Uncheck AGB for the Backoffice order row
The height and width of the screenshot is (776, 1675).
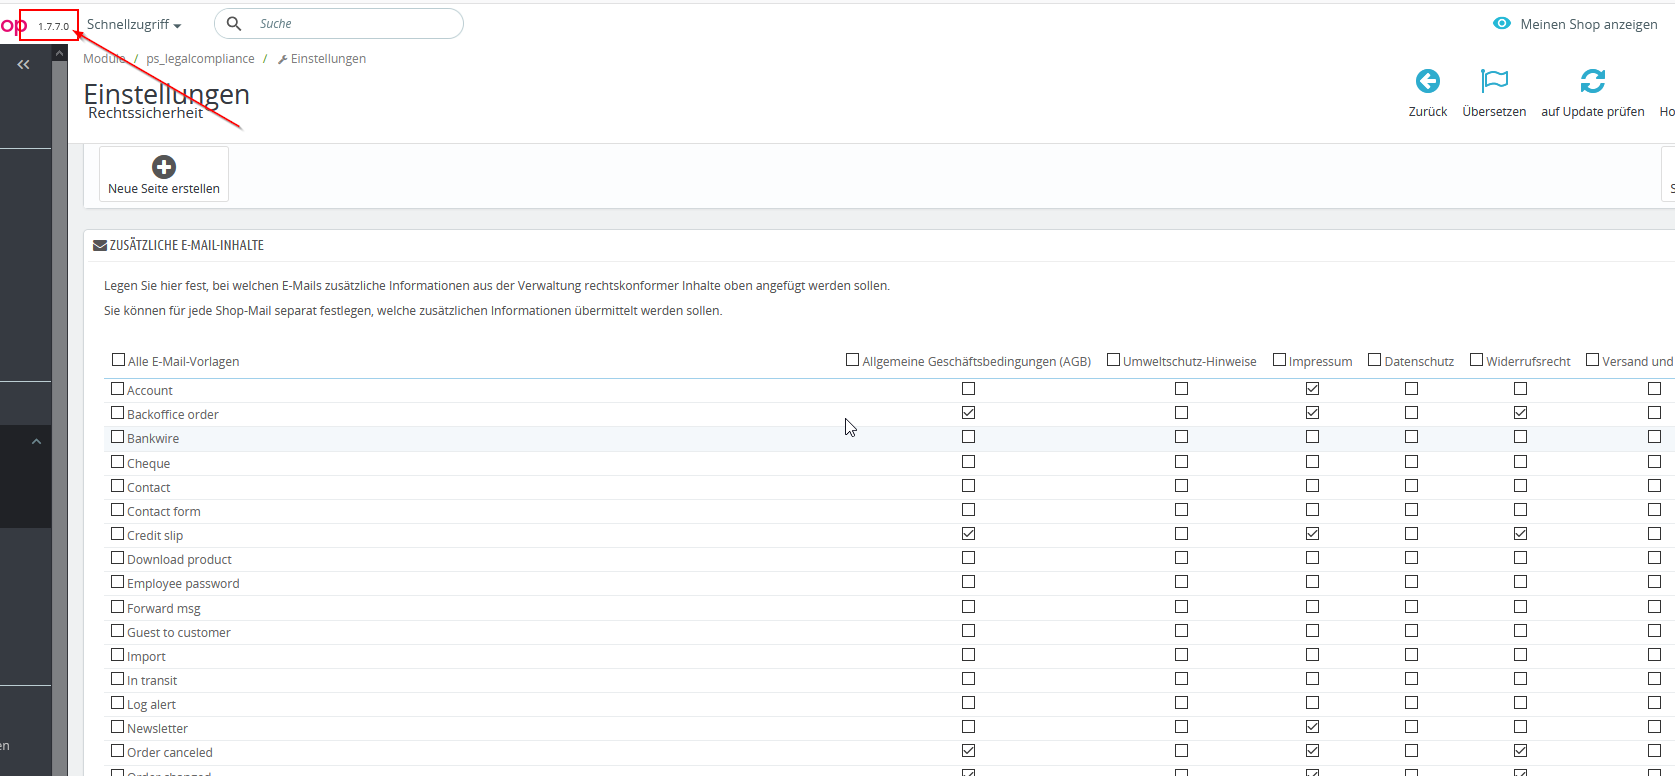coord(968,412)
